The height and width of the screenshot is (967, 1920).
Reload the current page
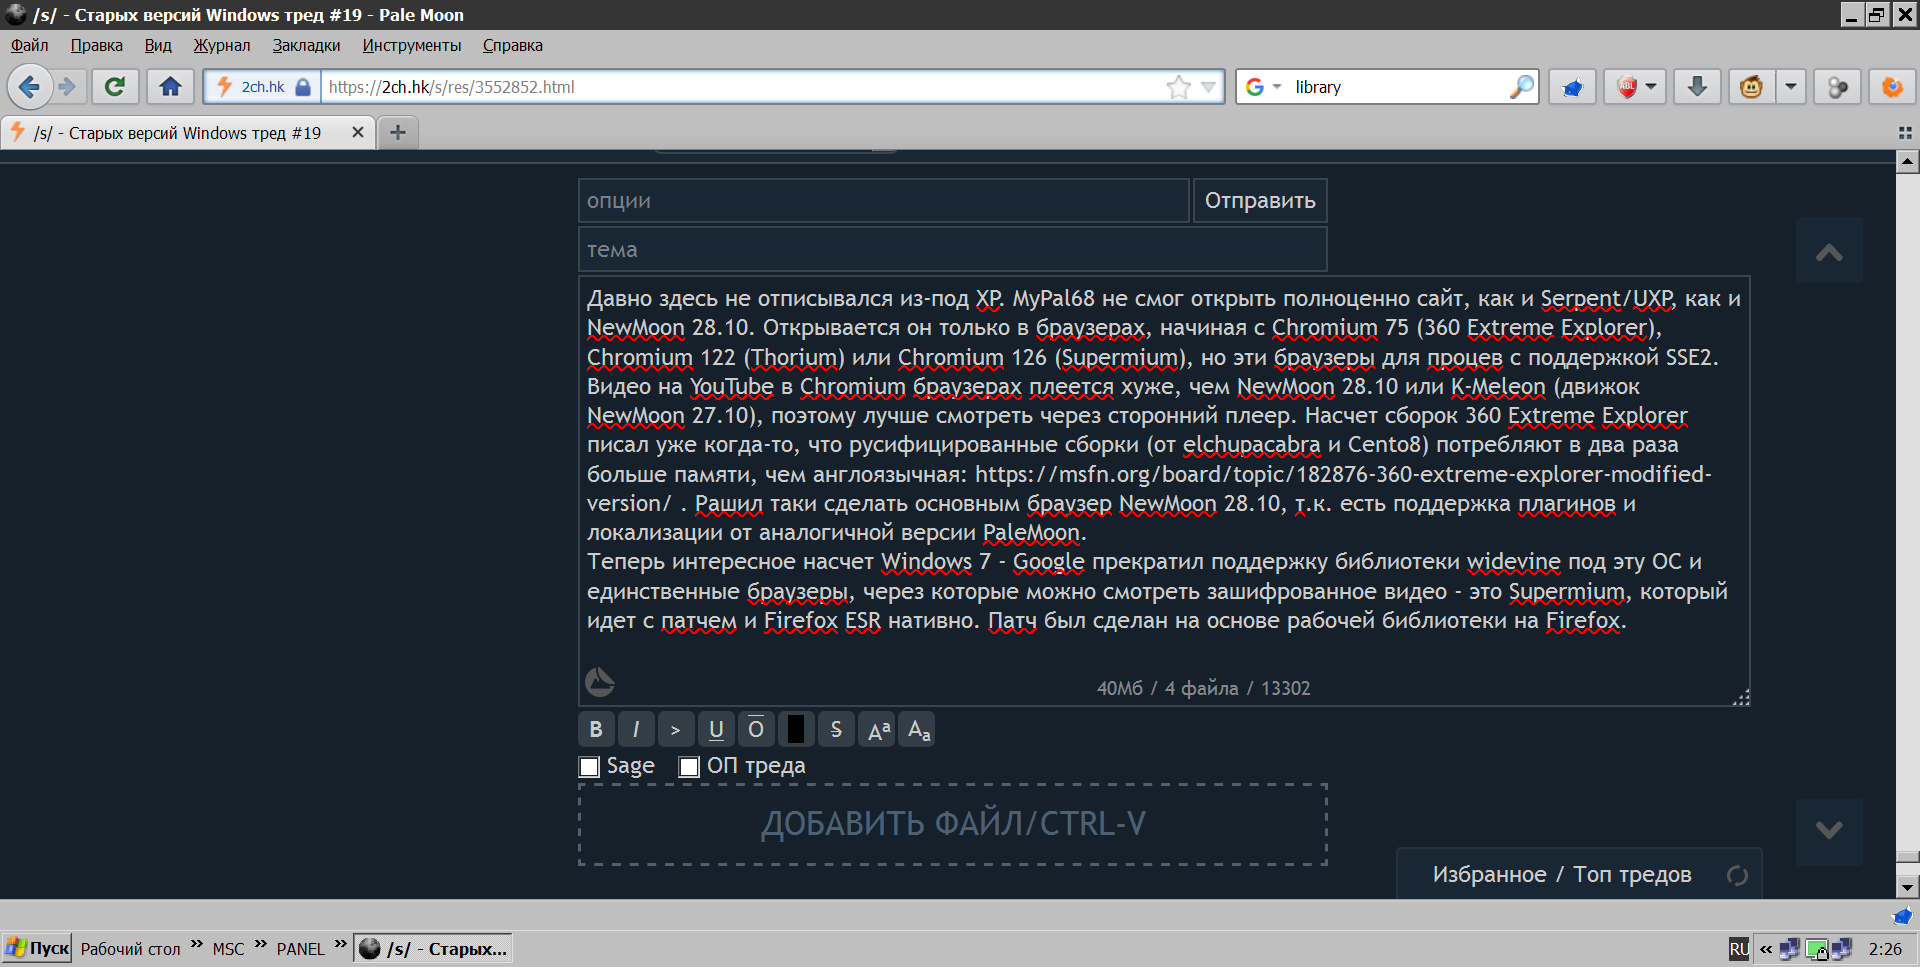point(115,87)
